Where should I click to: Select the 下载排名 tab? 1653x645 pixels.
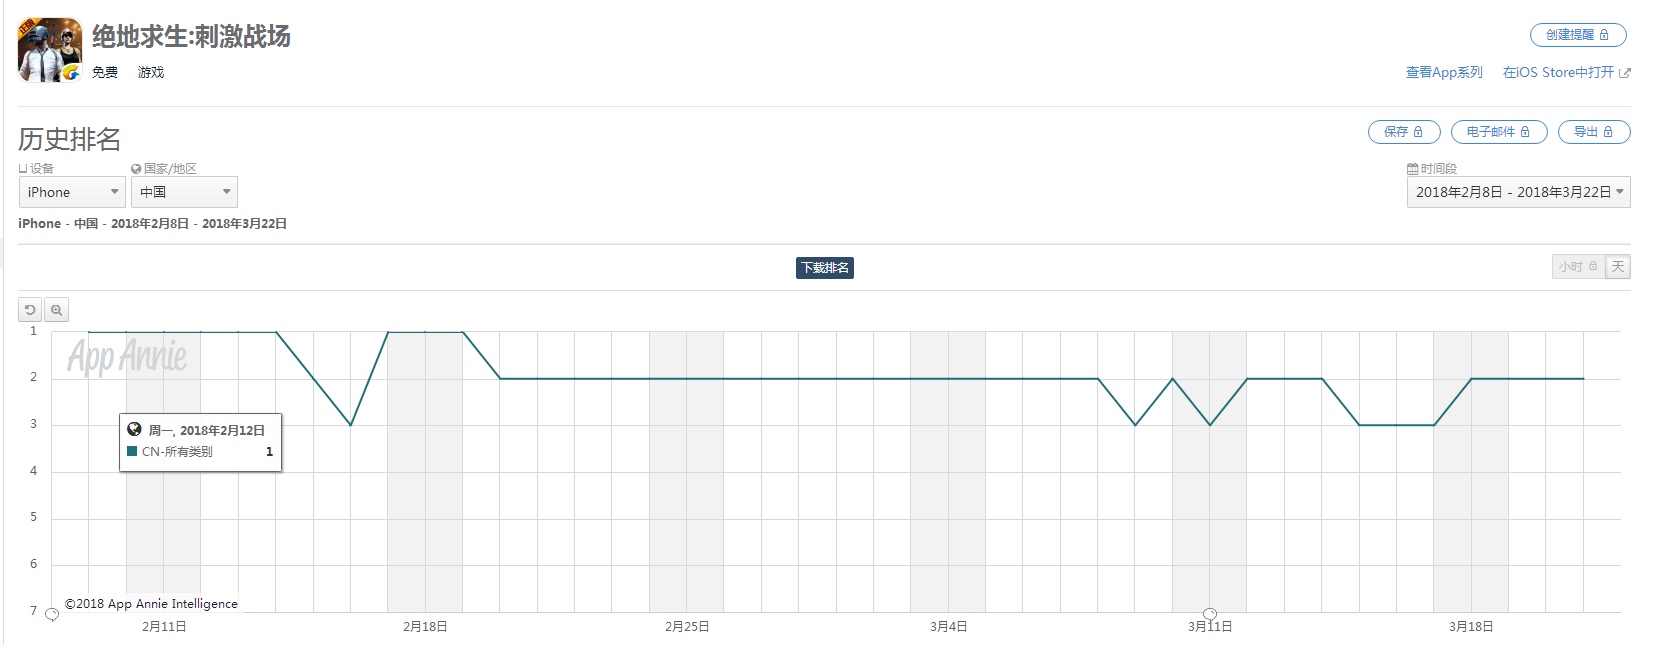coord(825,268)
